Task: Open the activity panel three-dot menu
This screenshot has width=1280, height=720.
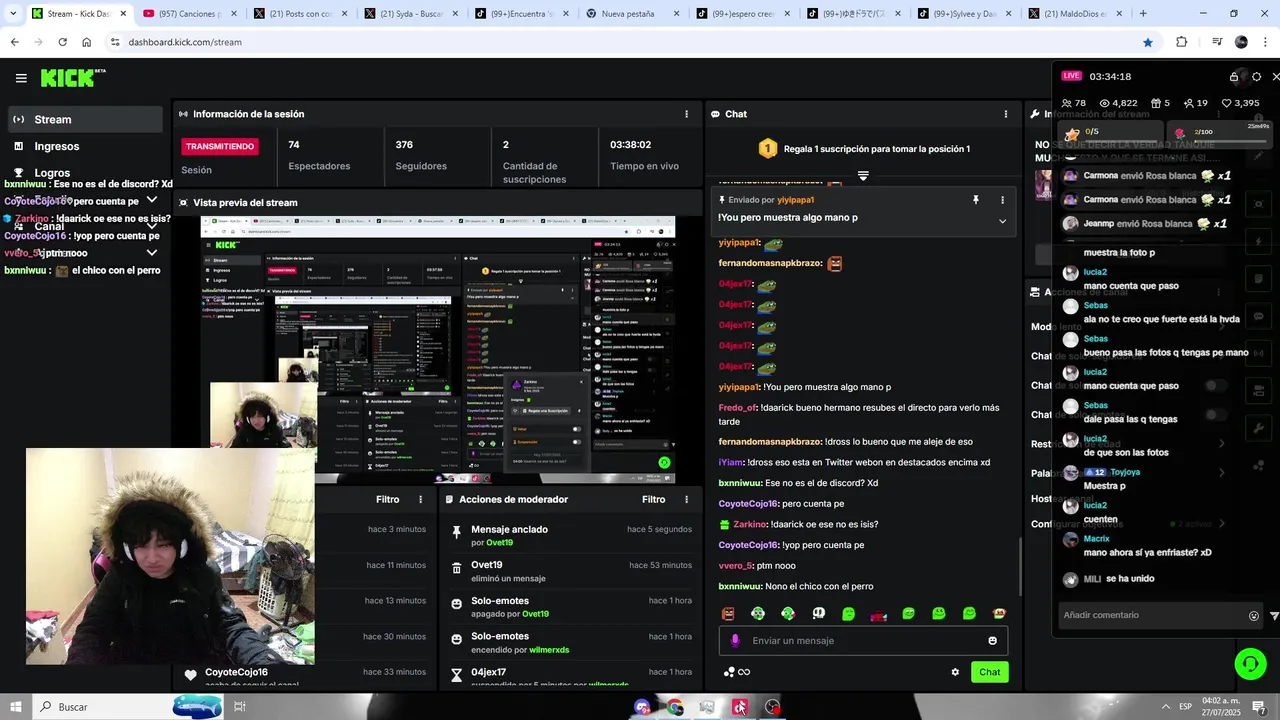Action: pos(420,499)
